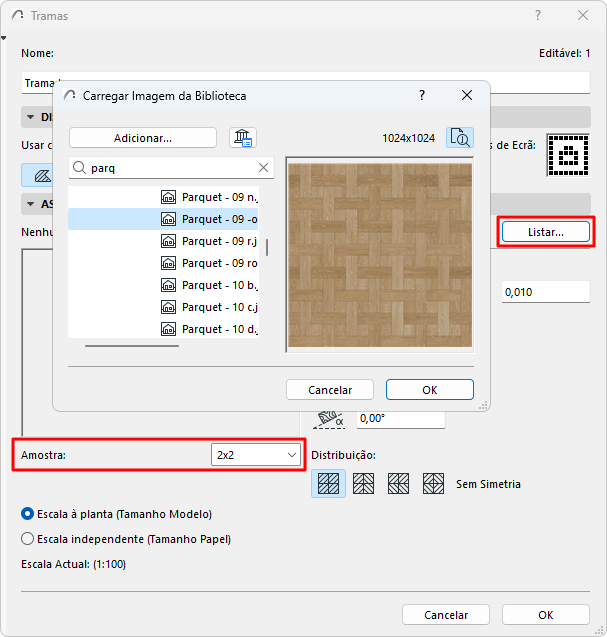Click Cancelar in Tramas window
607x637 pixels.
446,615
